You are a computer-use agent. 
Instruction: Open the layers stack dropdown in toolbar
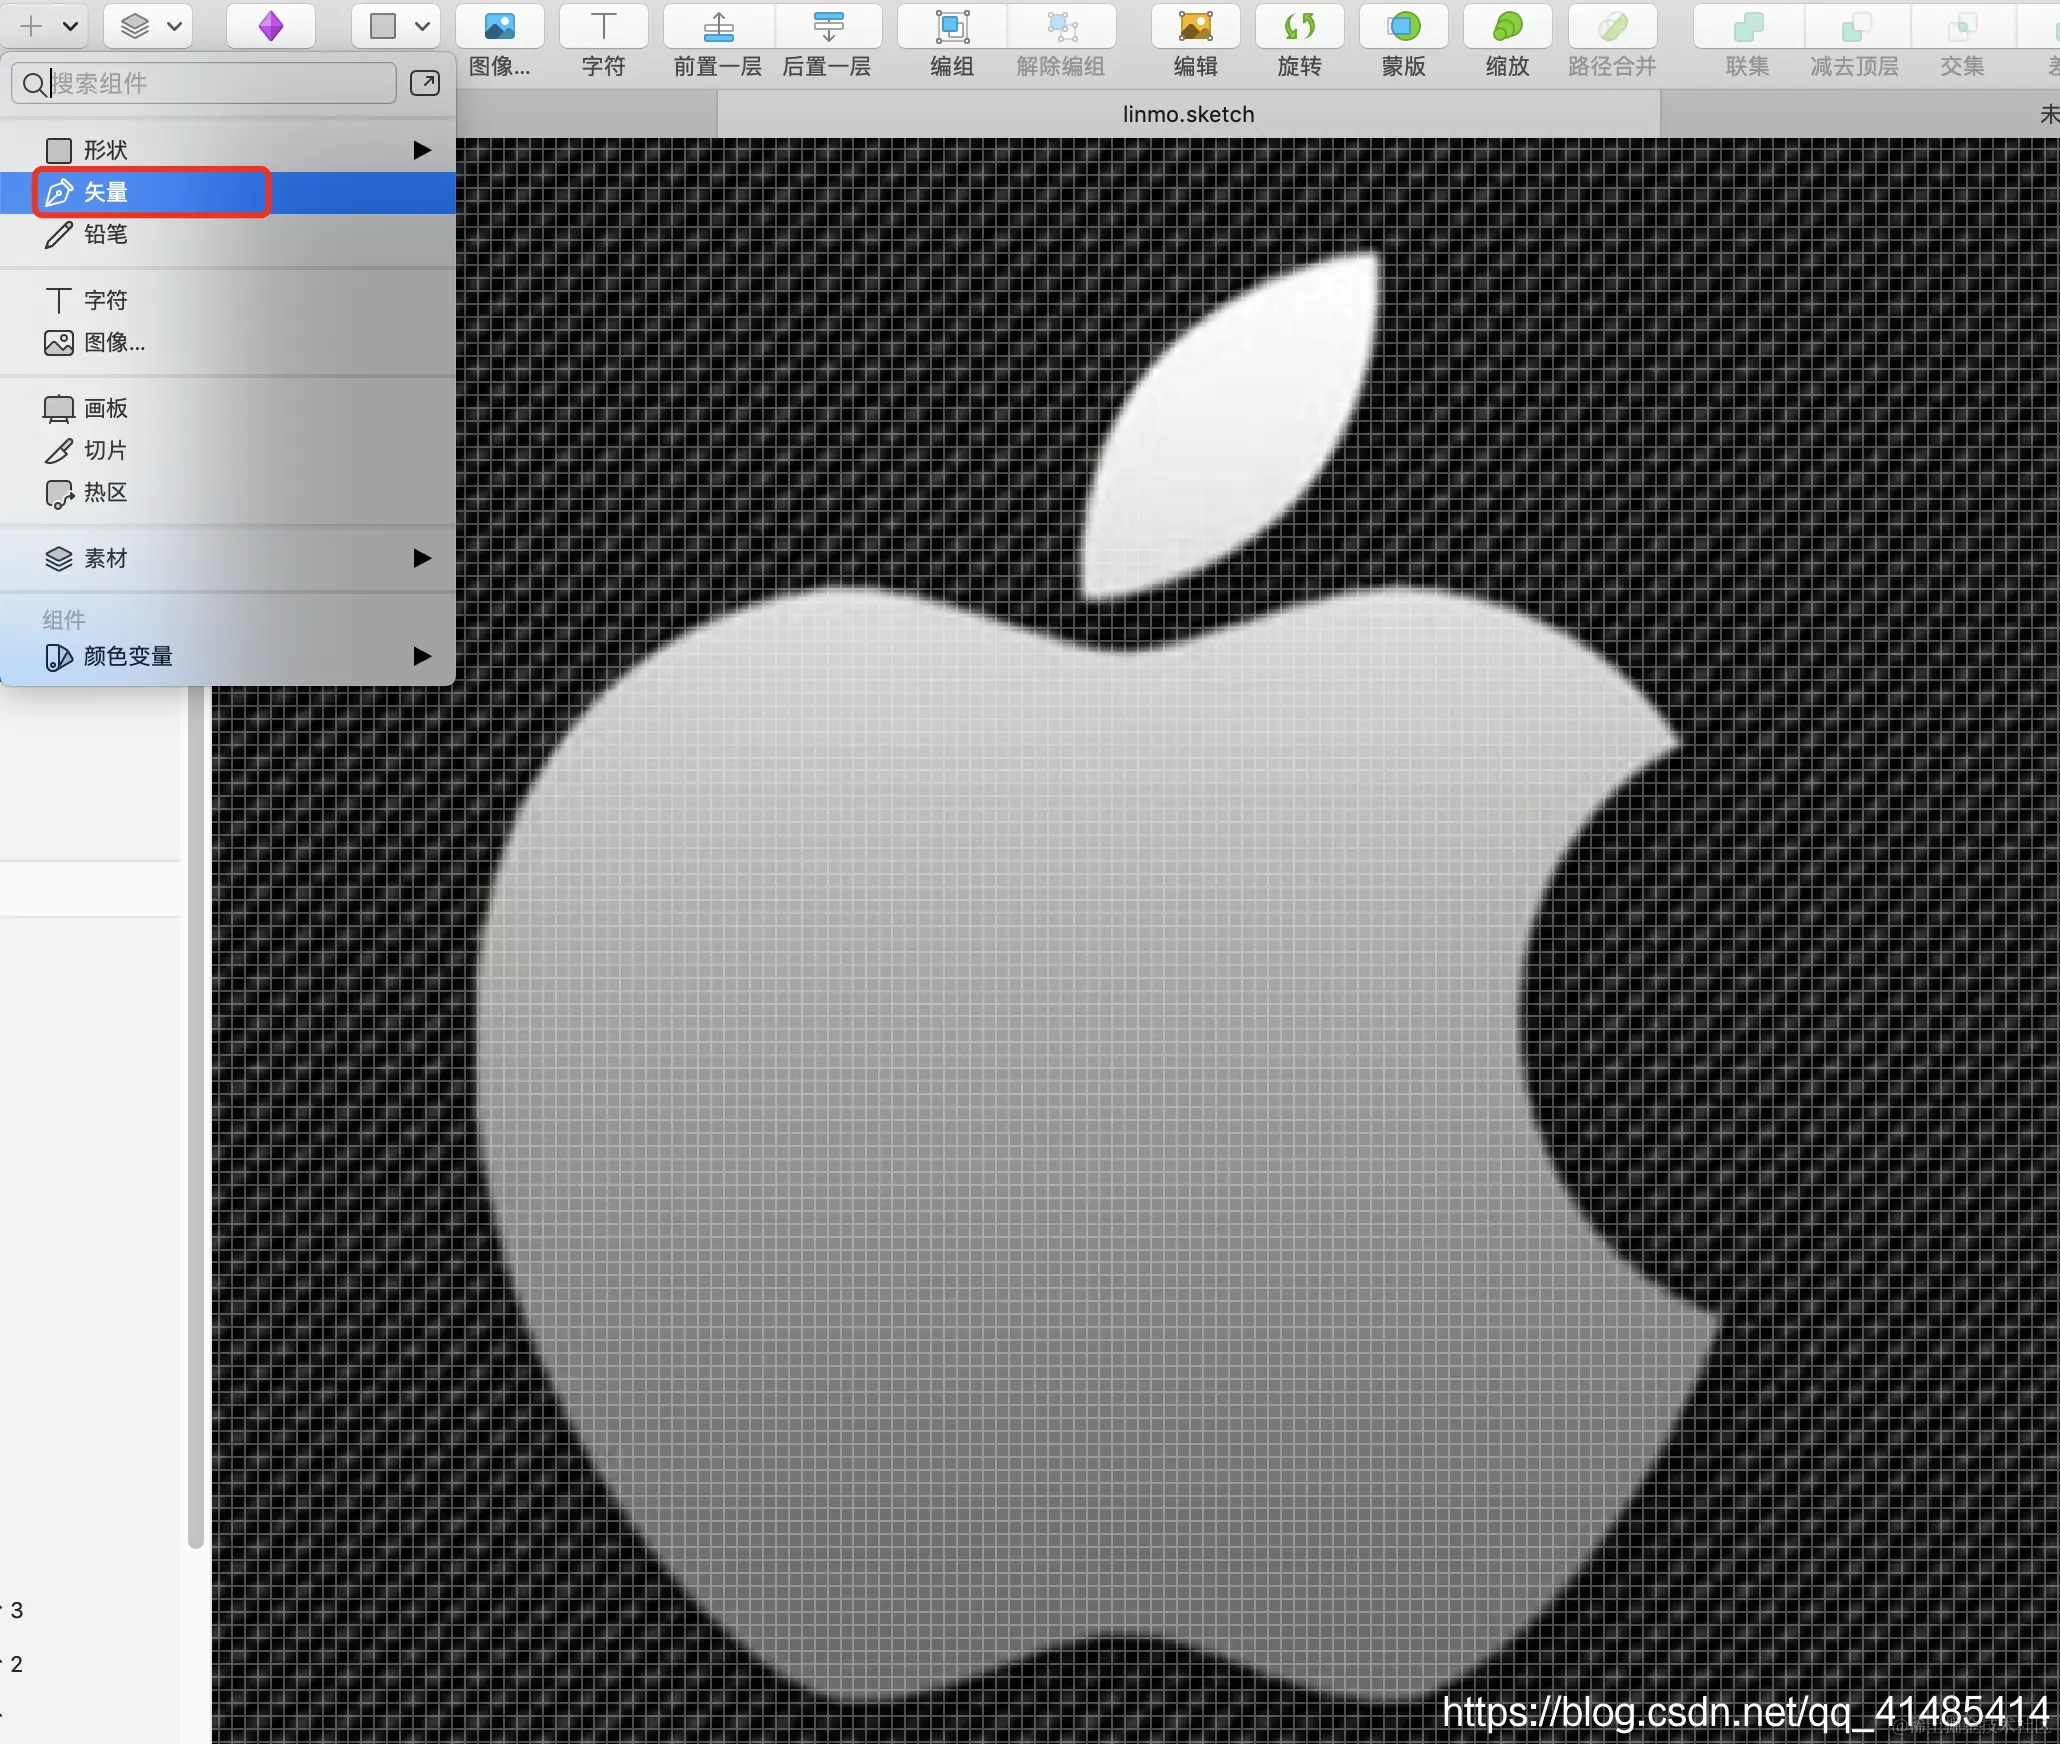click(149, 26)
